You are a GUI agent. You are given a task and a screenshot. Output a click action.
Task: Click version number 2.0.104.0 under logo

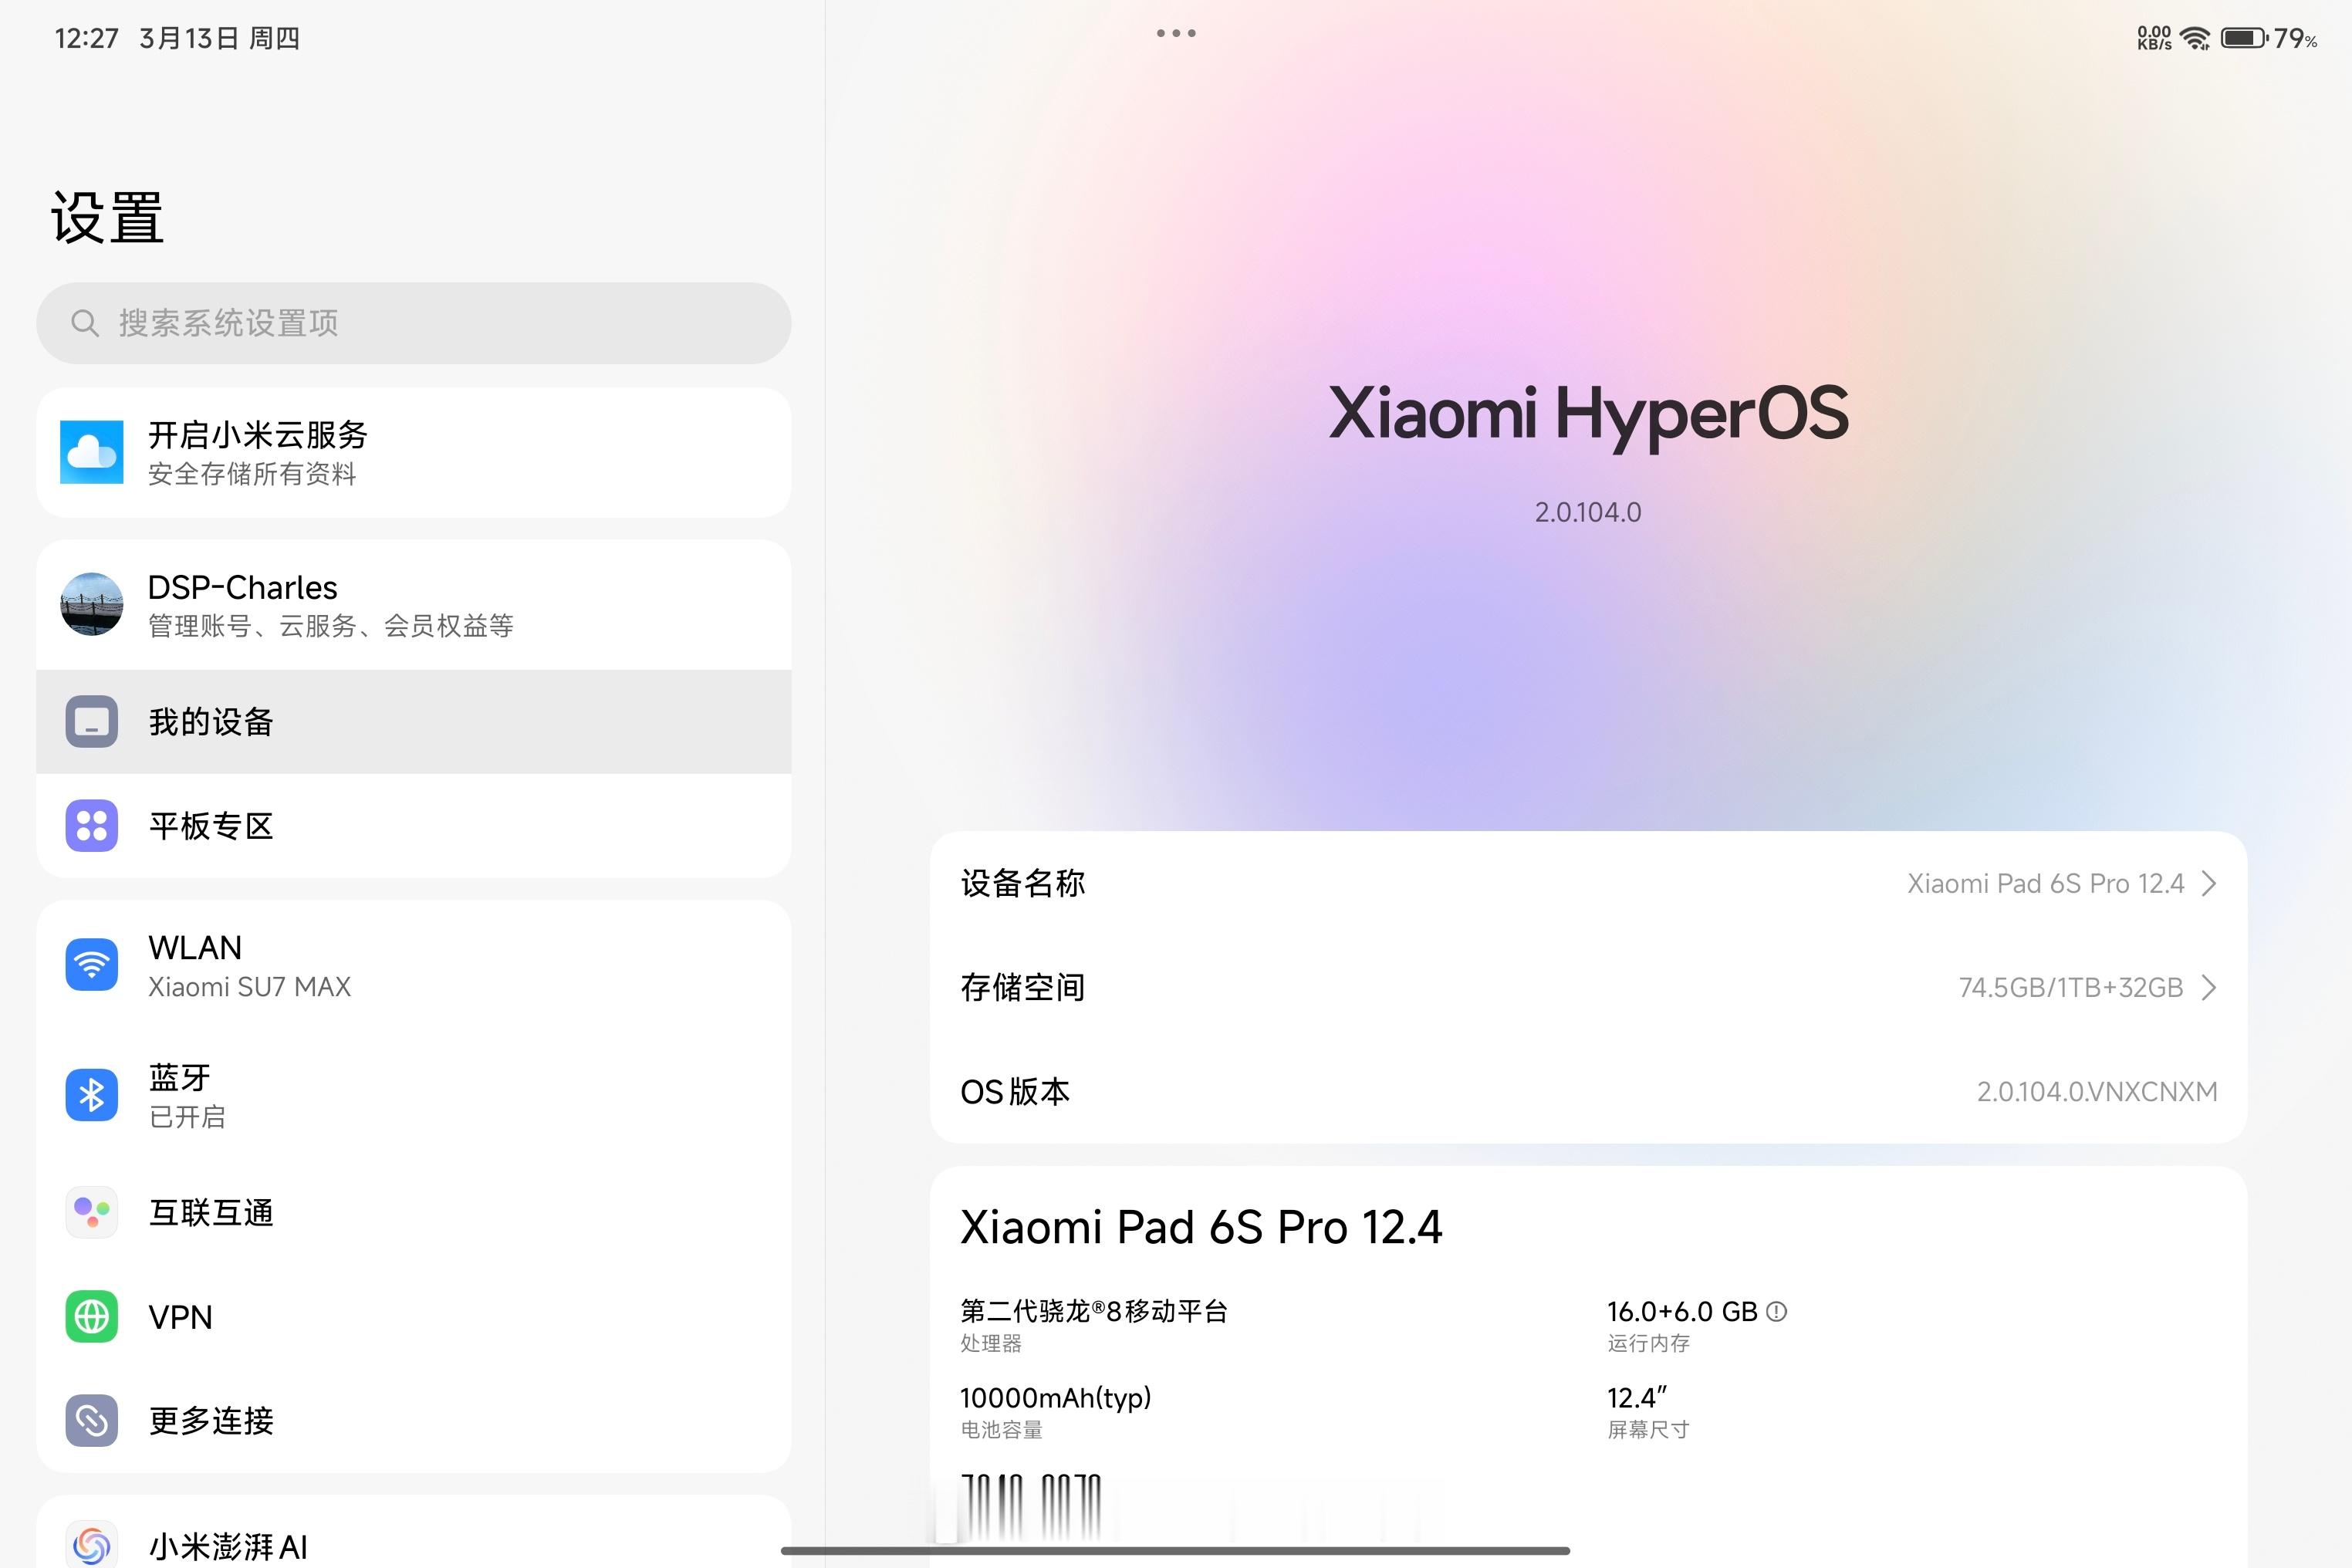(x=1588, y=512)
